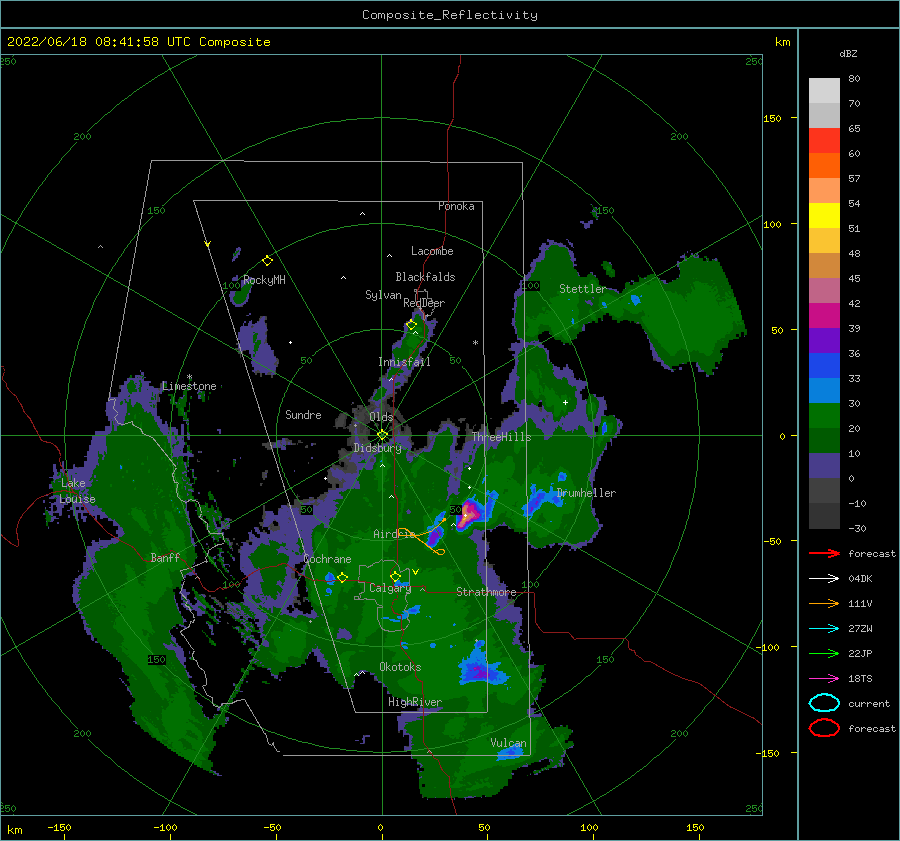The width and height of the screenshot is (900, 841).
Task: Select the Banff label
Action: [x=165, y=557]
